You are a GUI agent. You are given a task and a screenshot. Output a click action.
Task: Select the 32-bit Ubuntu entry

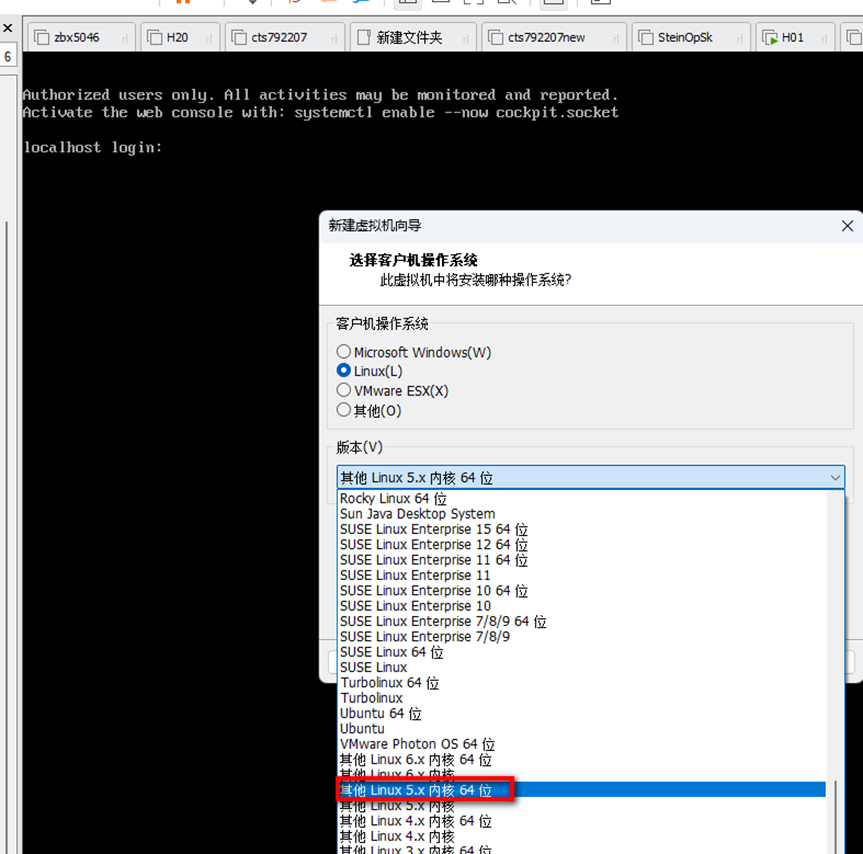click(x=582, y=729)
